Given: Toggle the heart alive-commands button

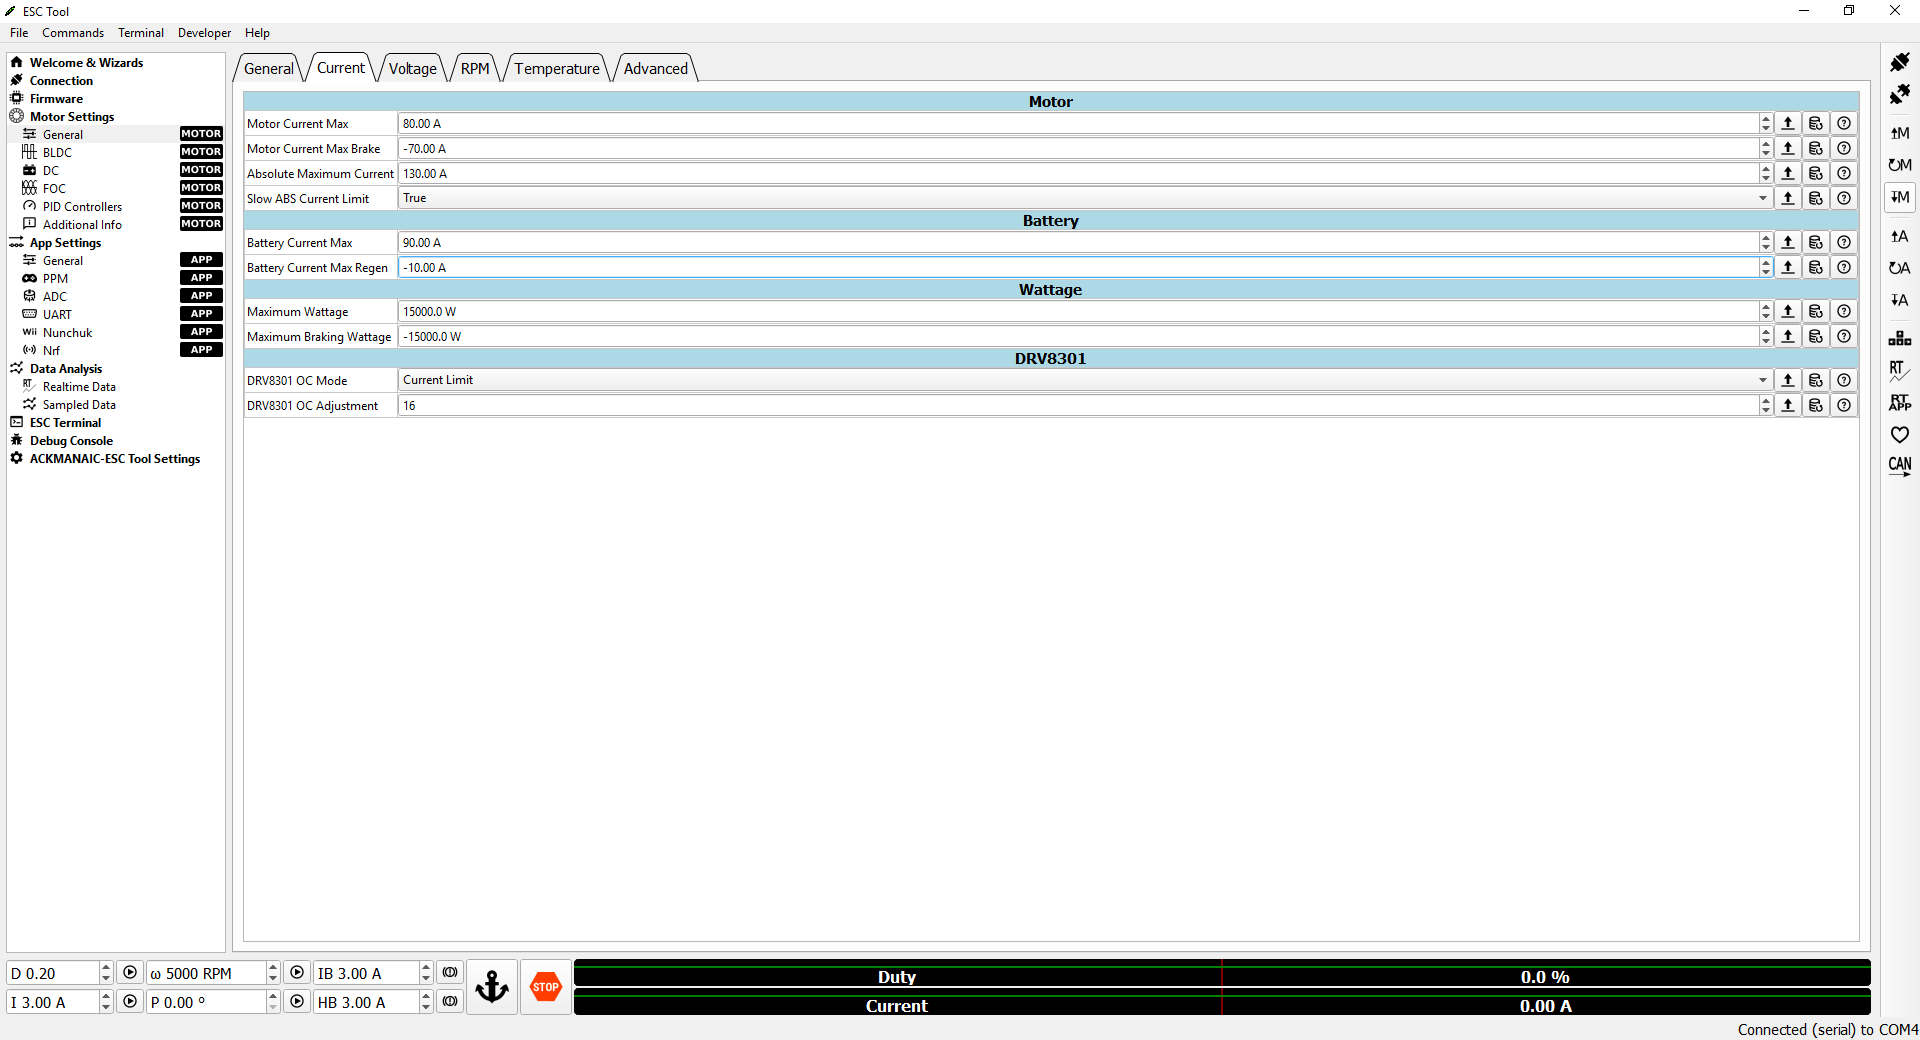Looking at the screenshot, I should tap(1899, 435).
